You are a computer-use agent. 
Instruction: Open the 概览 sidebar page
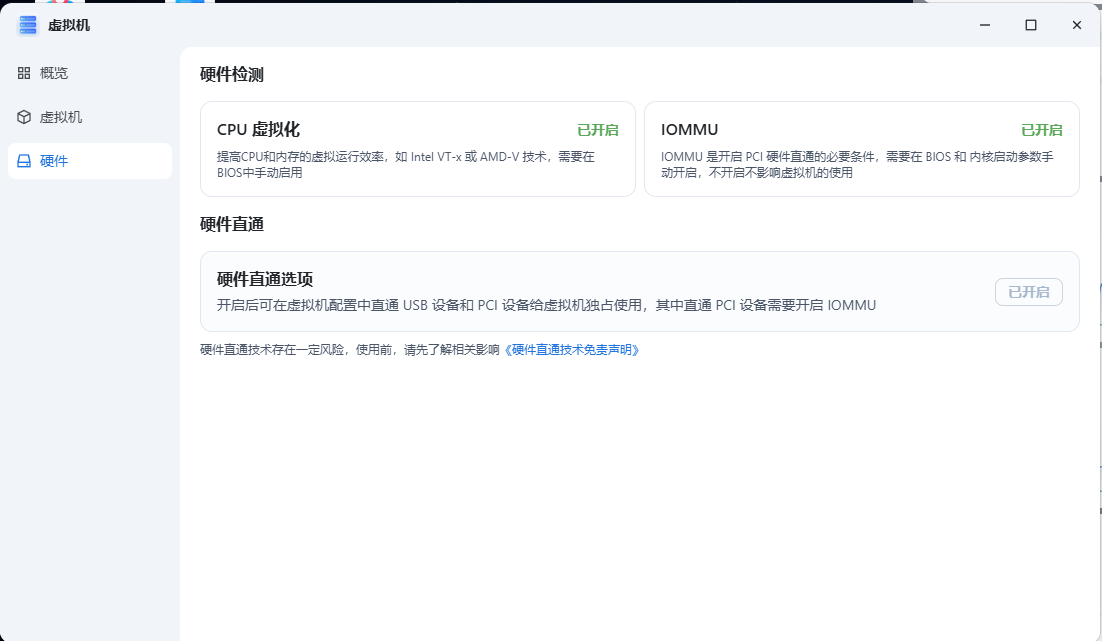54,73
